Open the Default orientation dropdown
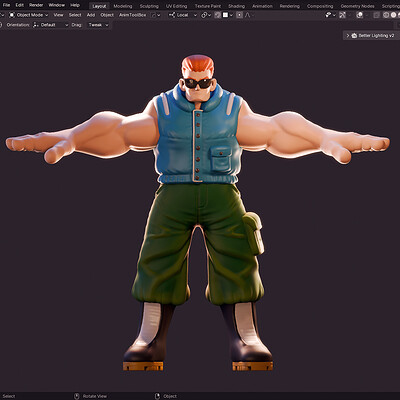The width and height of the screenshot is (400, 400). [x=51, y=25]
